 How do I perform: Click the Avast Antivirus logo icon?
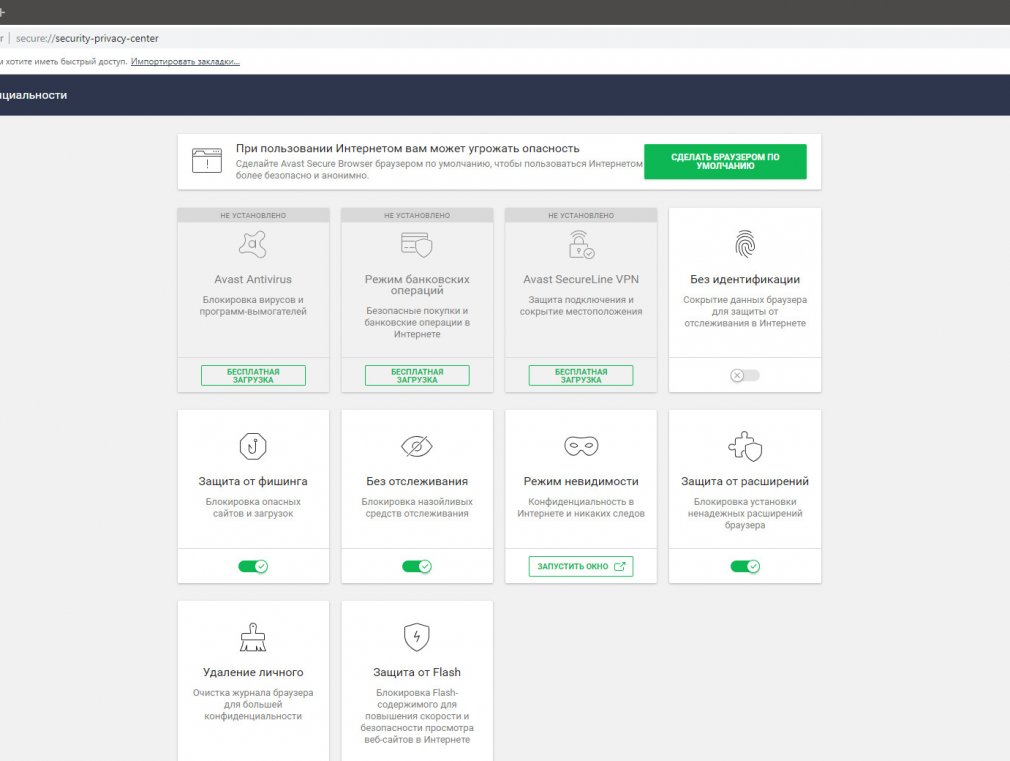(252, 245)
